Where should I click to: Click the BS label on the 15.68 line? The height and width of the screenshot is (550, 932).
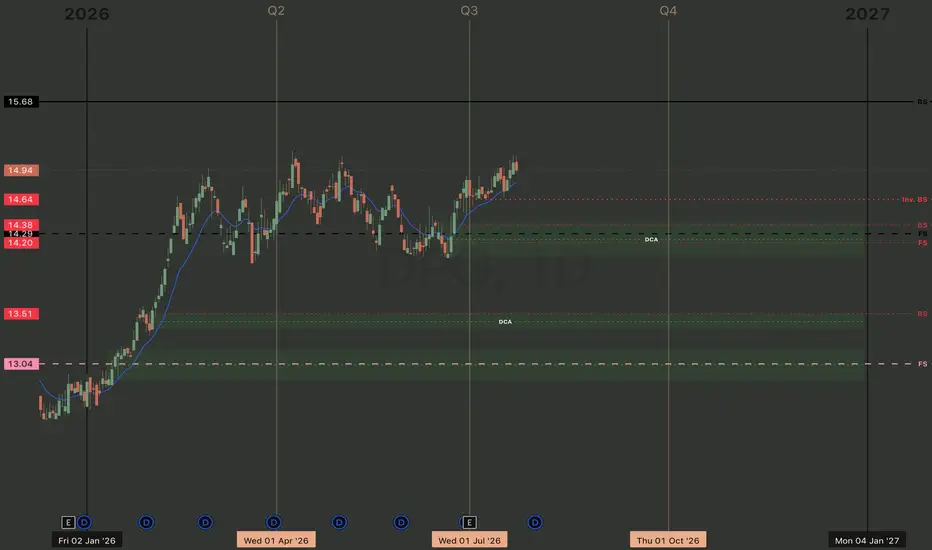922,102
